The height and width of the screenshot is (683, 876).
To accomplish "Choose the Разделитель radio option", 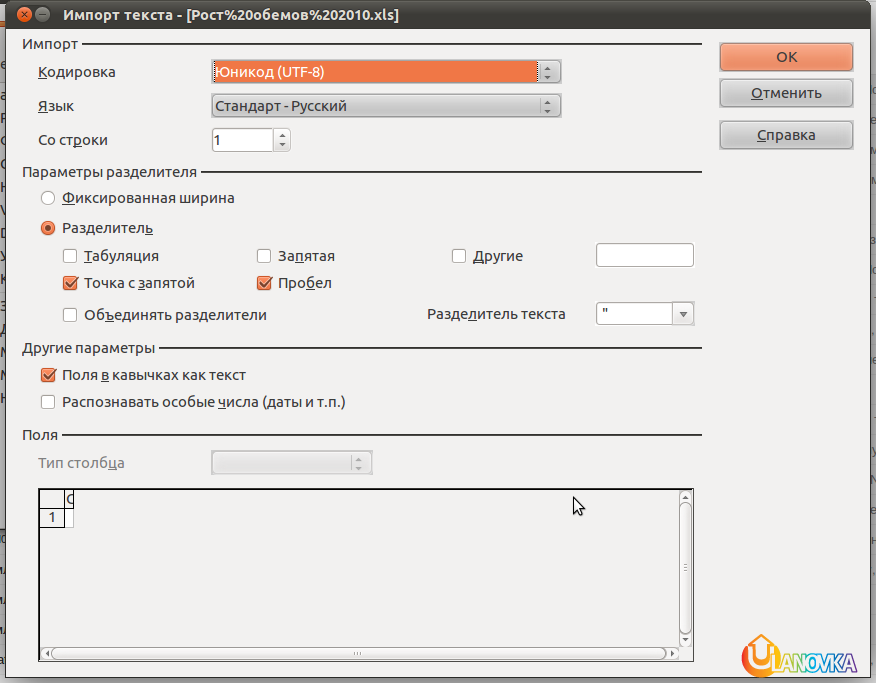I will point(48,228).
